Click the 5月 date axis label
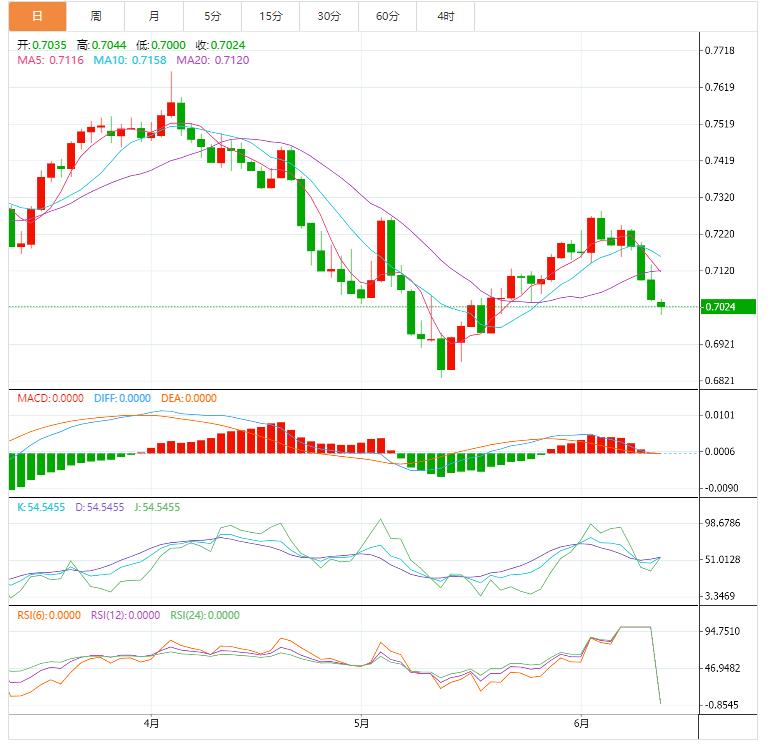 click(x=361, y=724)
